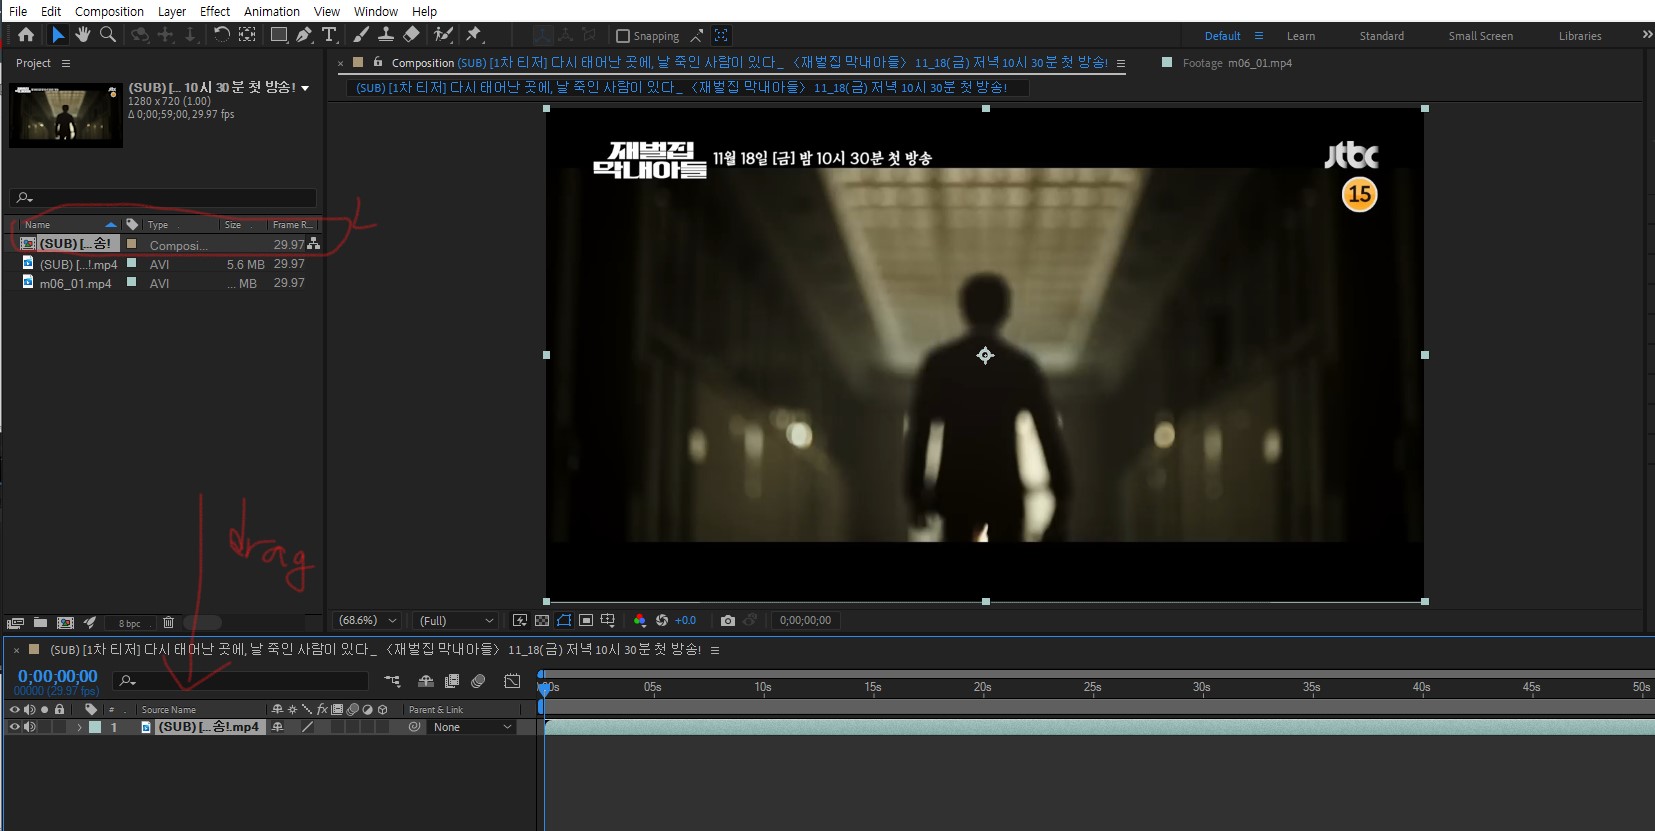This screenshot has height=831, width=1655.
Task: Open the magnification 68.6% dropdown
Action: (x=368, y=621)
